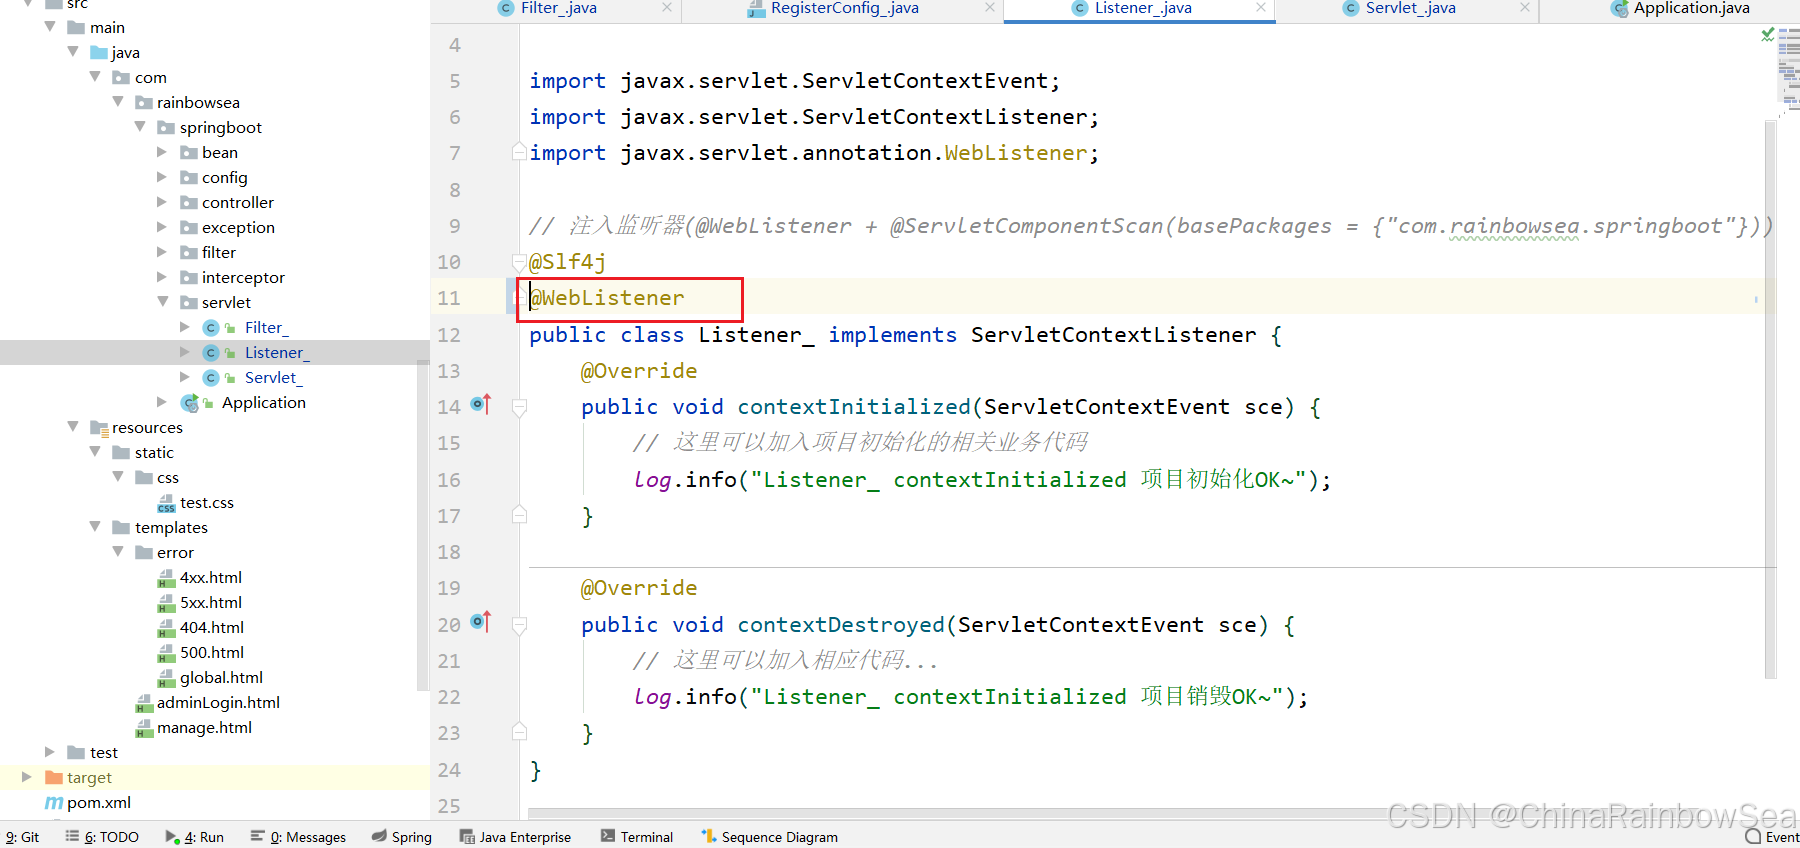Open the Sequence Diagram tool window

769,837
